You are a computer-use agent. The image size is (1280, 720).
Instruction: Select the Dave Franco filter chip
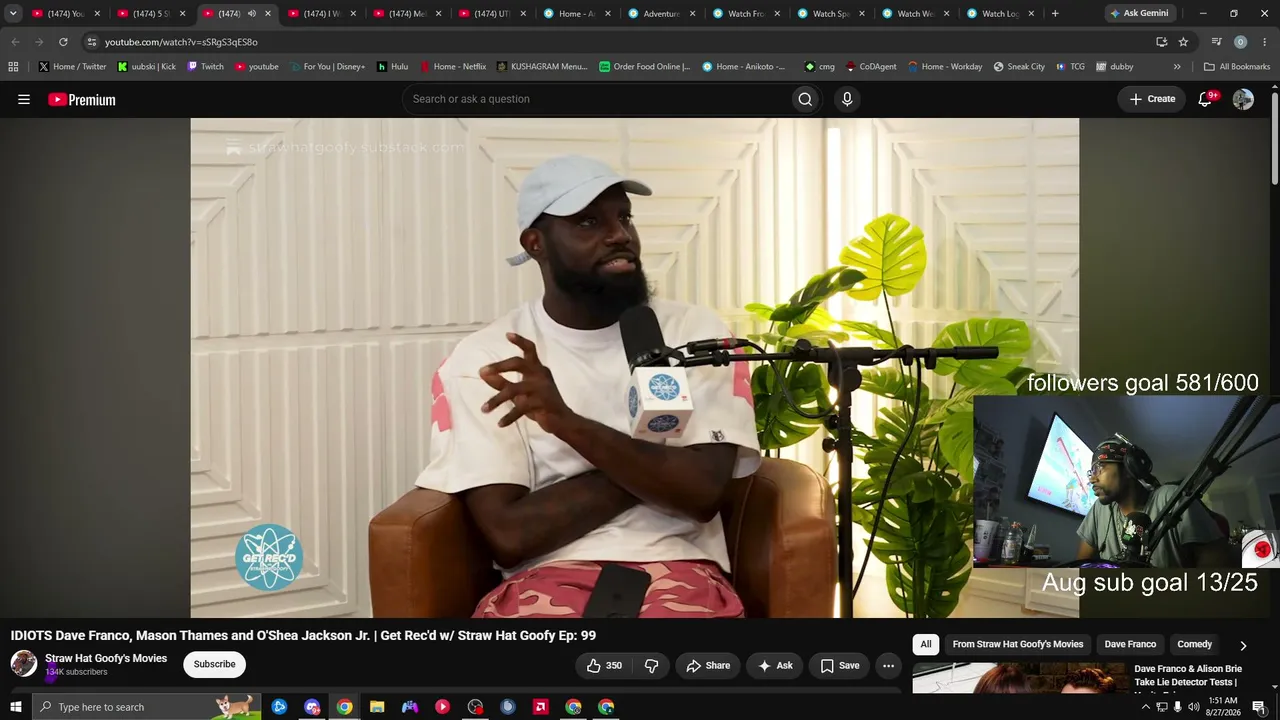[1130, 645]
